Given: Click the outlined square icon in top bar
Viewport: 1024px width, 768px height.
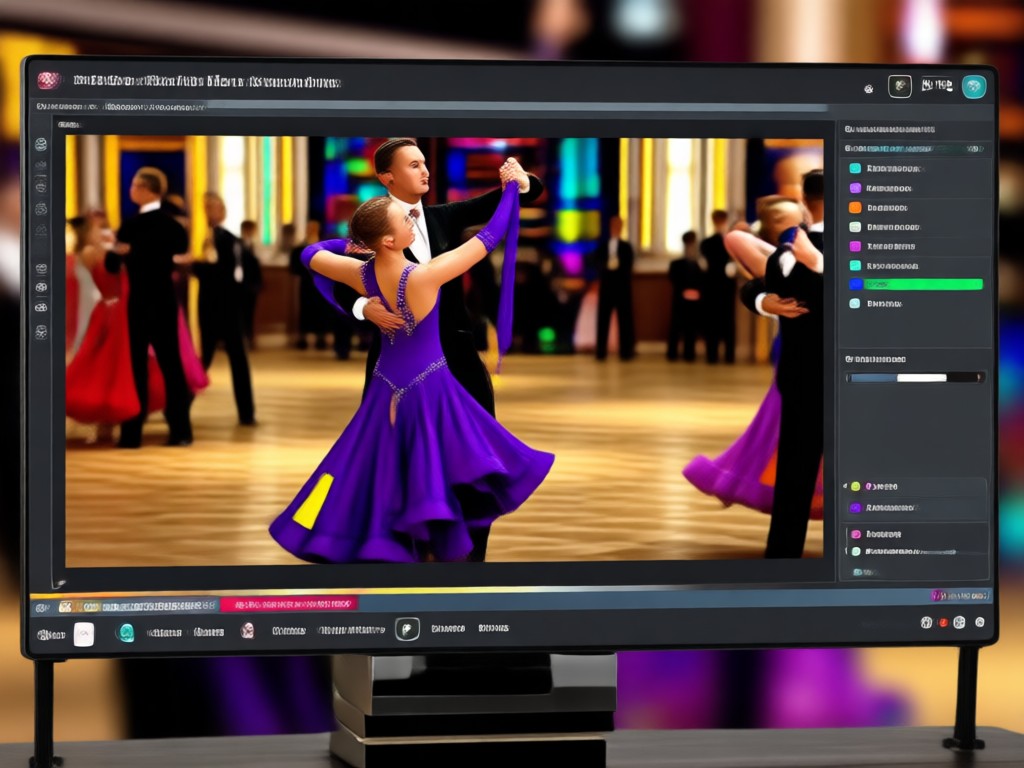Looking at the screenshot, I should pos(899,86).
